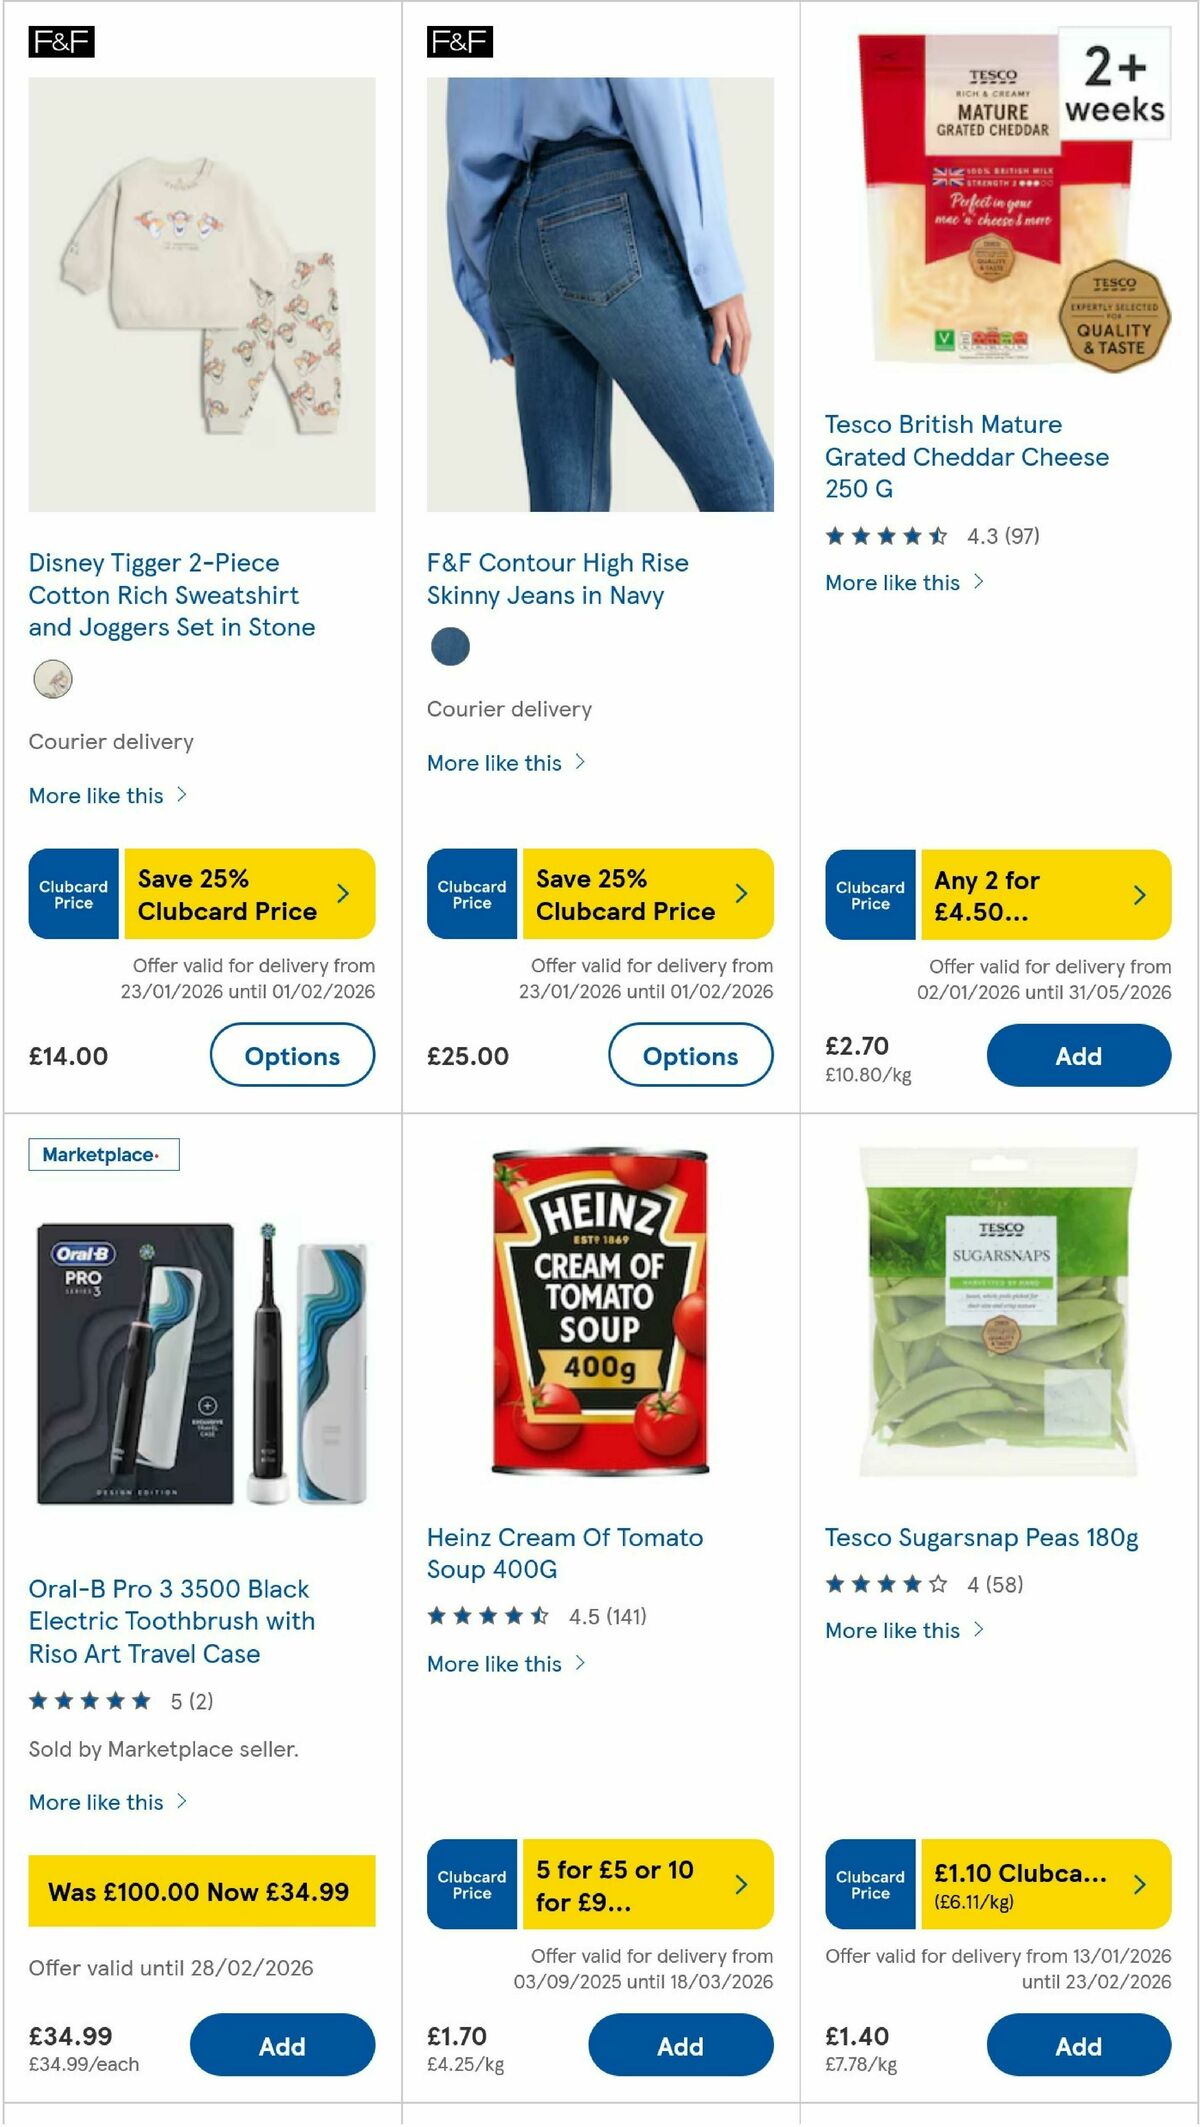Select the navy colour swatch under the jeans title
This screenshot has height=2127, width=1200.
[x=451, y=647]
